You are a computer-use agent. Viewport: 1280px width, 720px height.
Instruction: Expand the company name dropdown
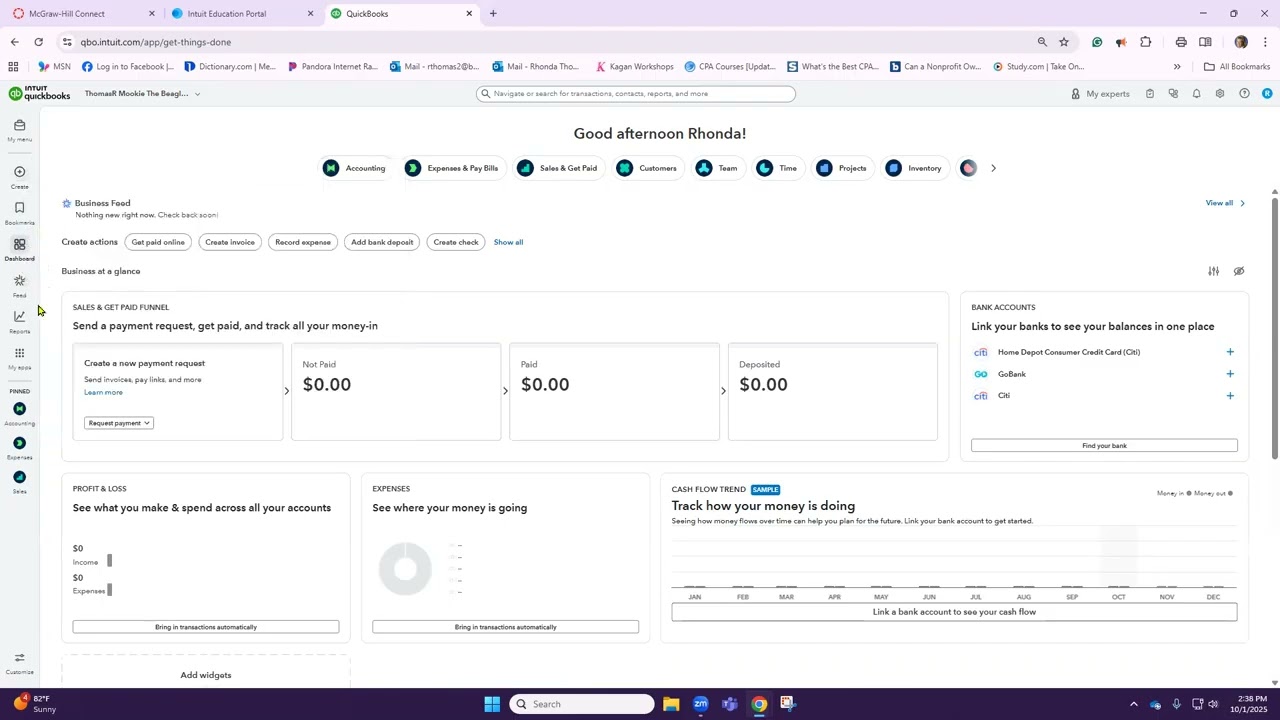click(142, 94)
